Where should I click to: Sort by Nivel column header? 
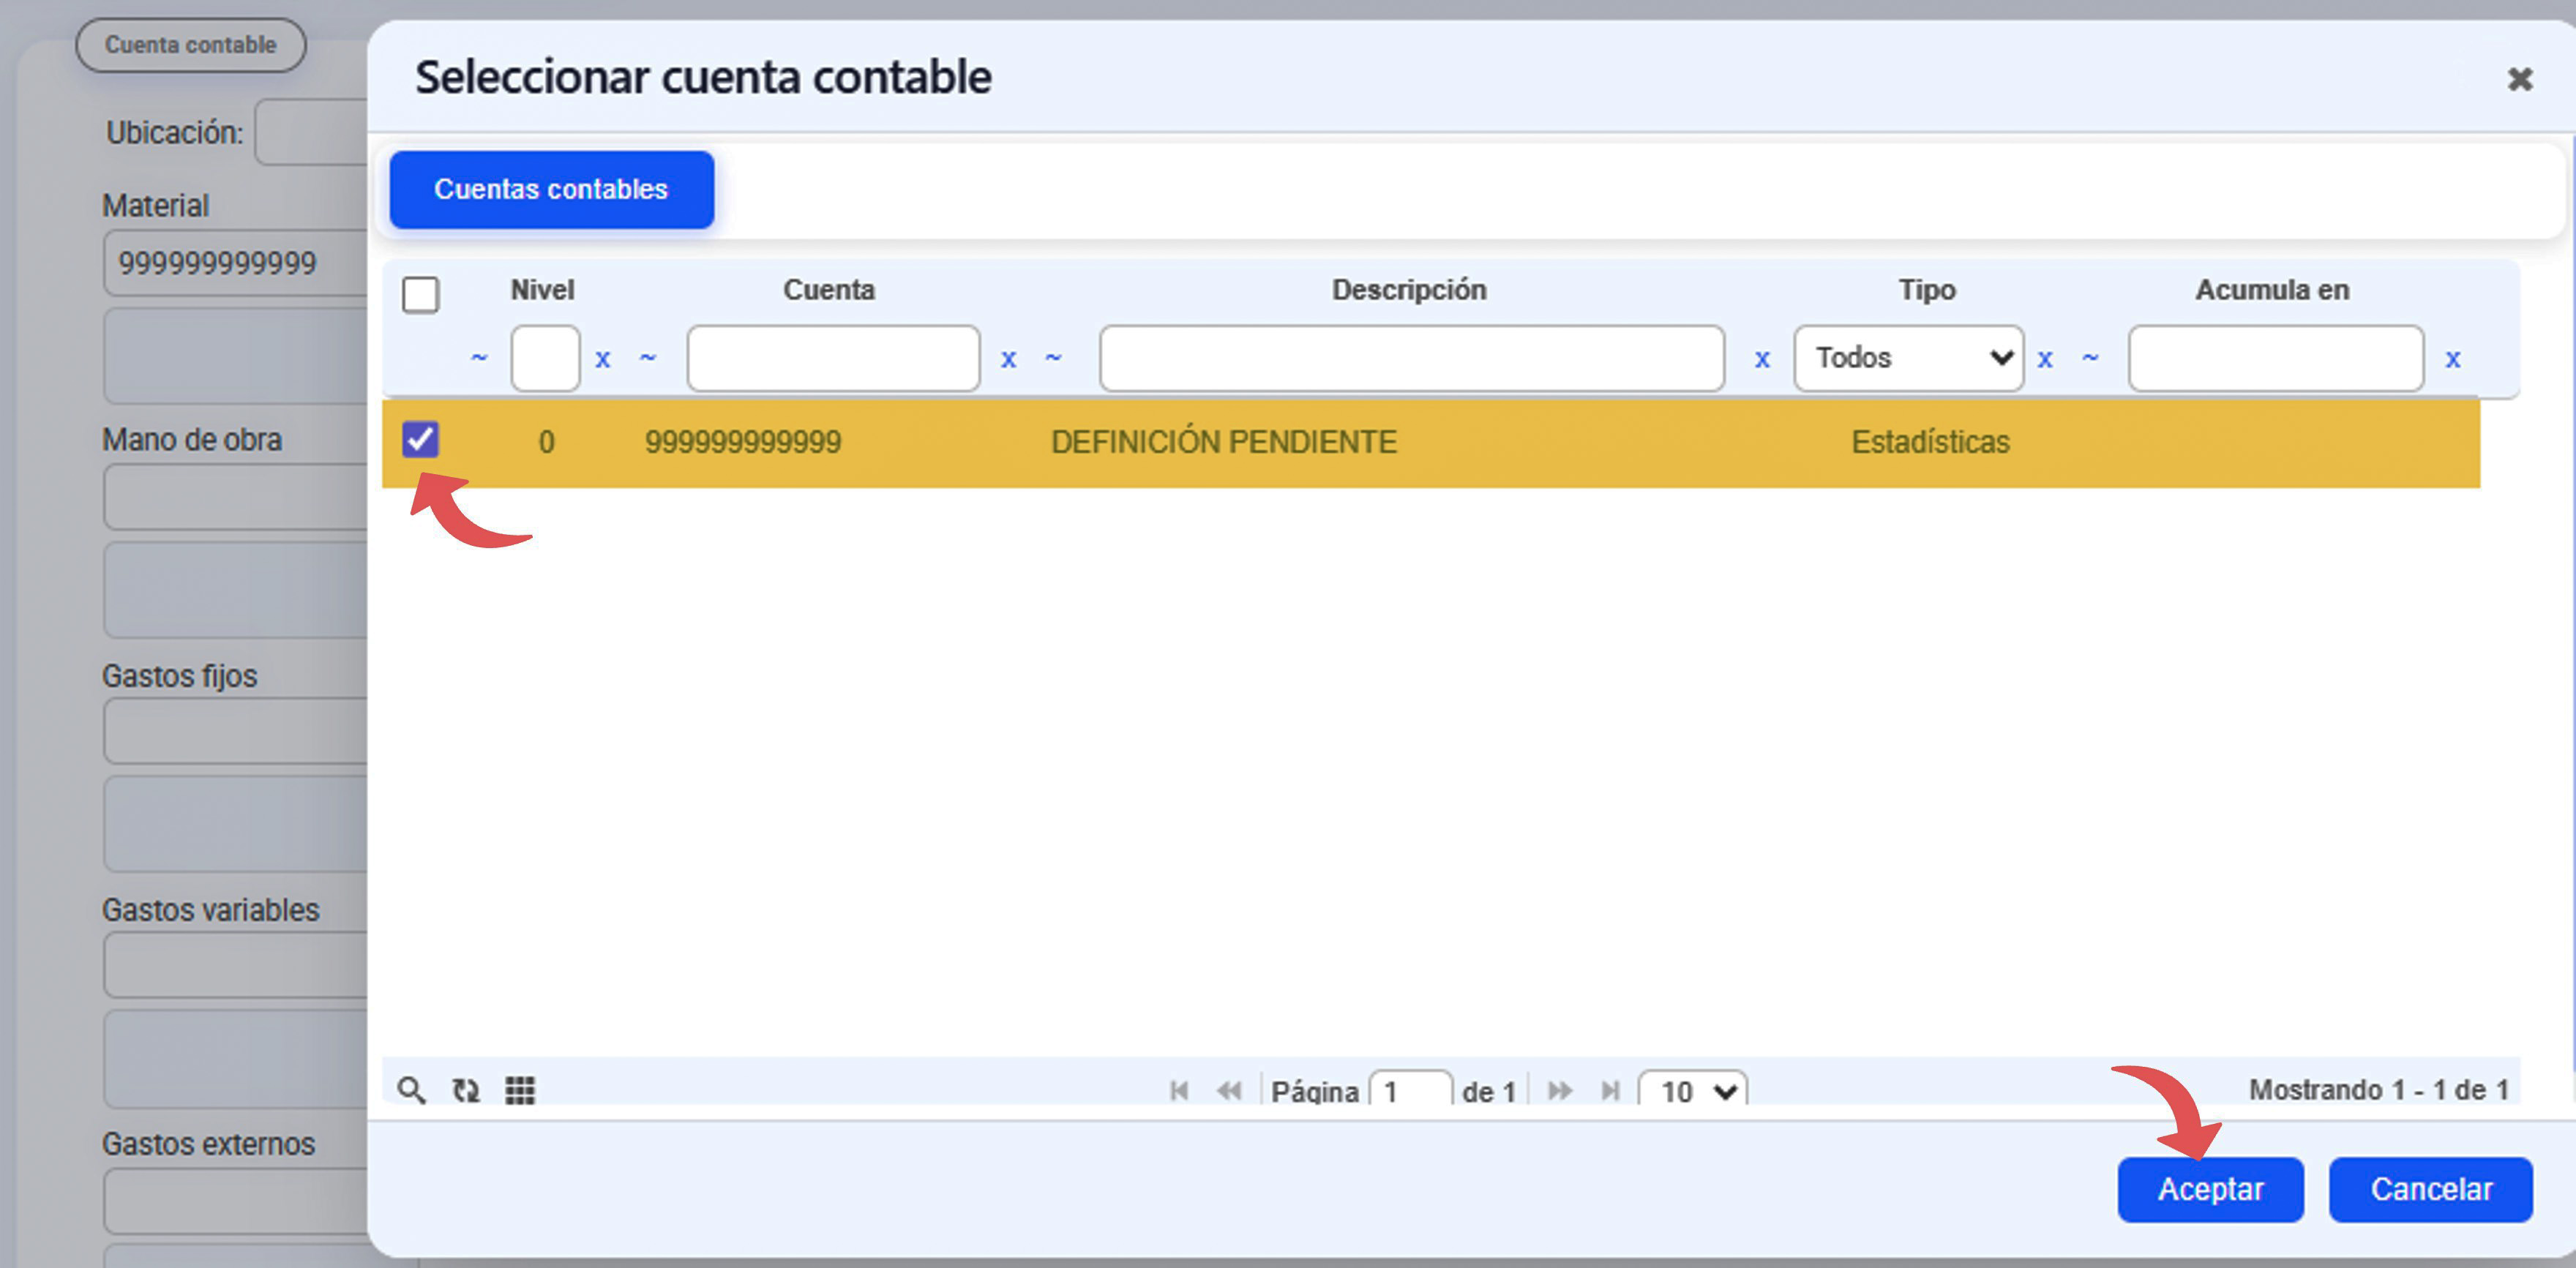542,290
